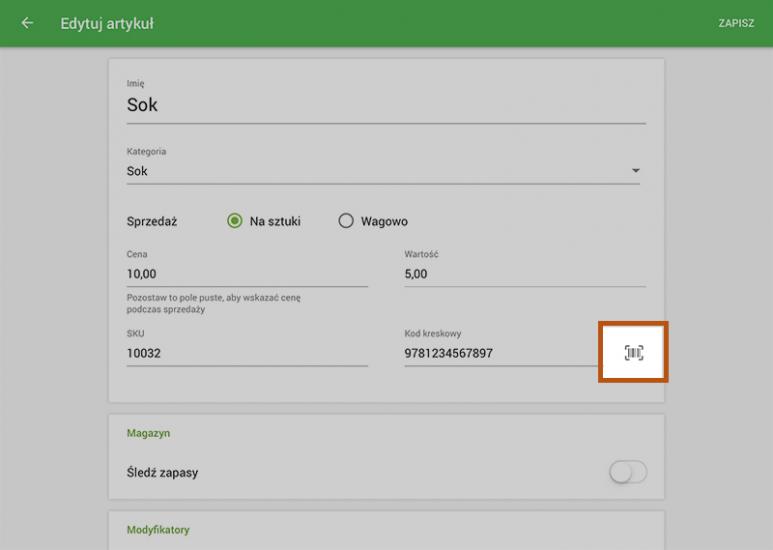
Task: Click the hint text below Cena
Action: click(214, 304)
